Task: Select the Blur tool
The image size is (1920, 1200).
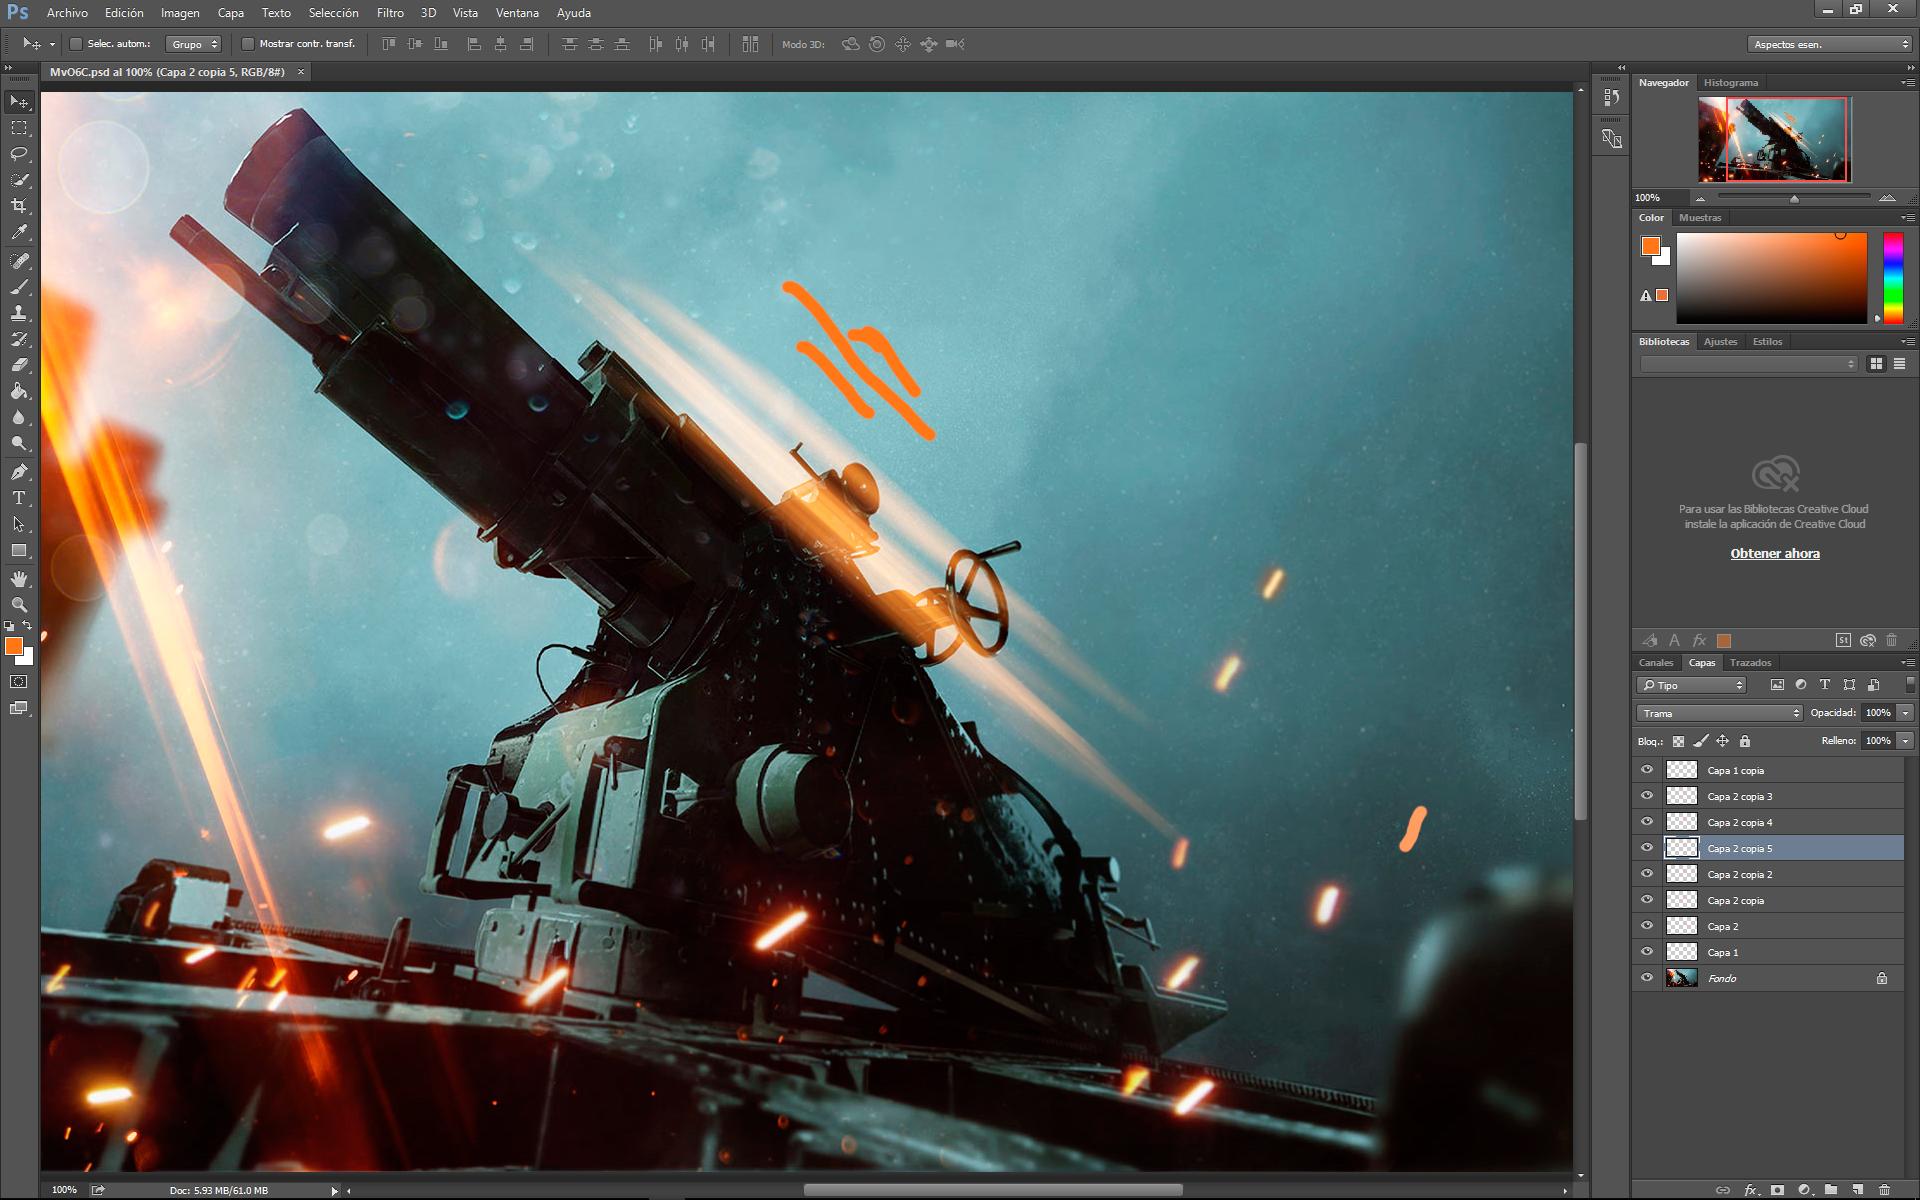Action: tap(19, 417)
